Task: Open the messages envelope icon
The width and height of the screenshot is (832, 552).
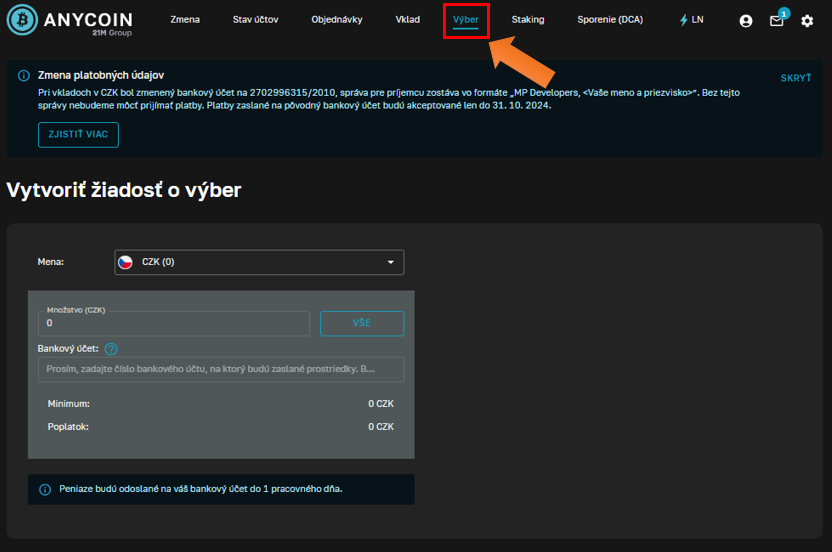Action: pyautogui.click(x=776, y=20)
